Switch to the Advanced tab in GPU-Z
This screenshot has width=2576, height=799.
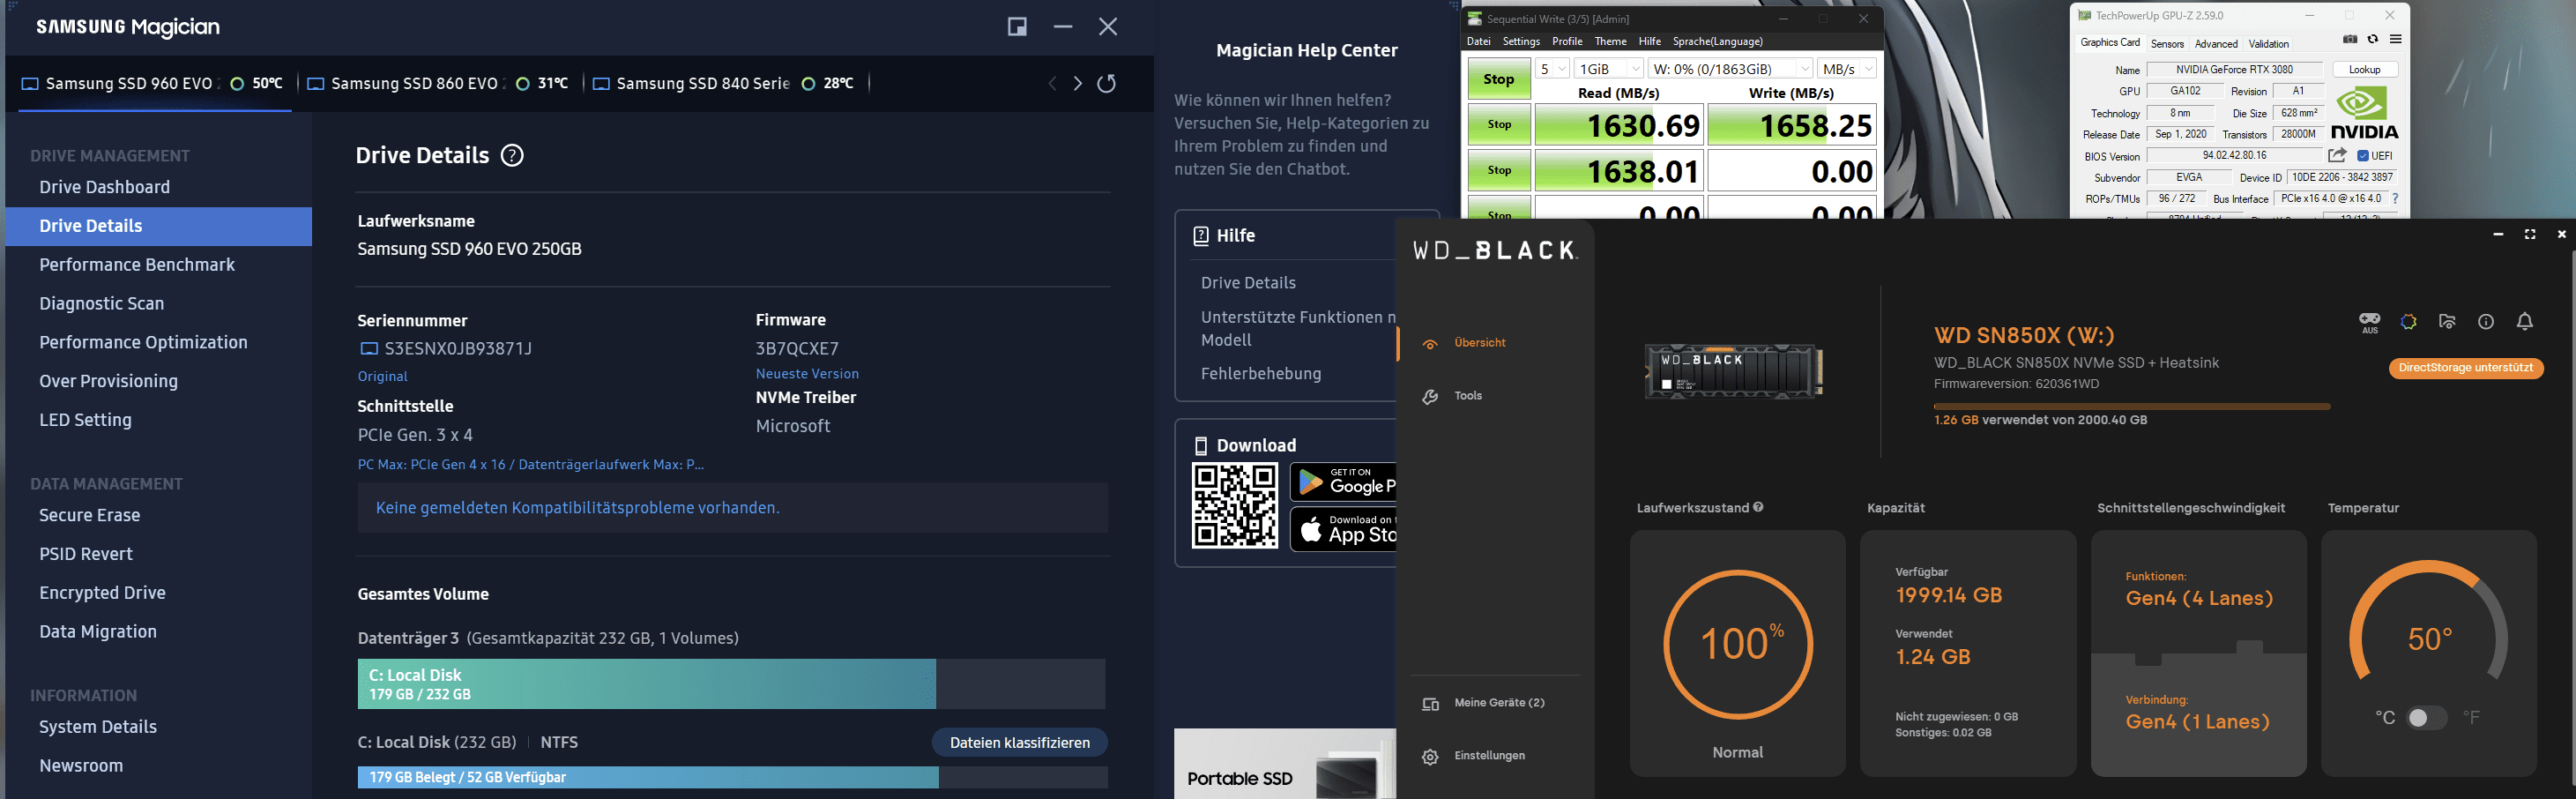[2216, 44]
